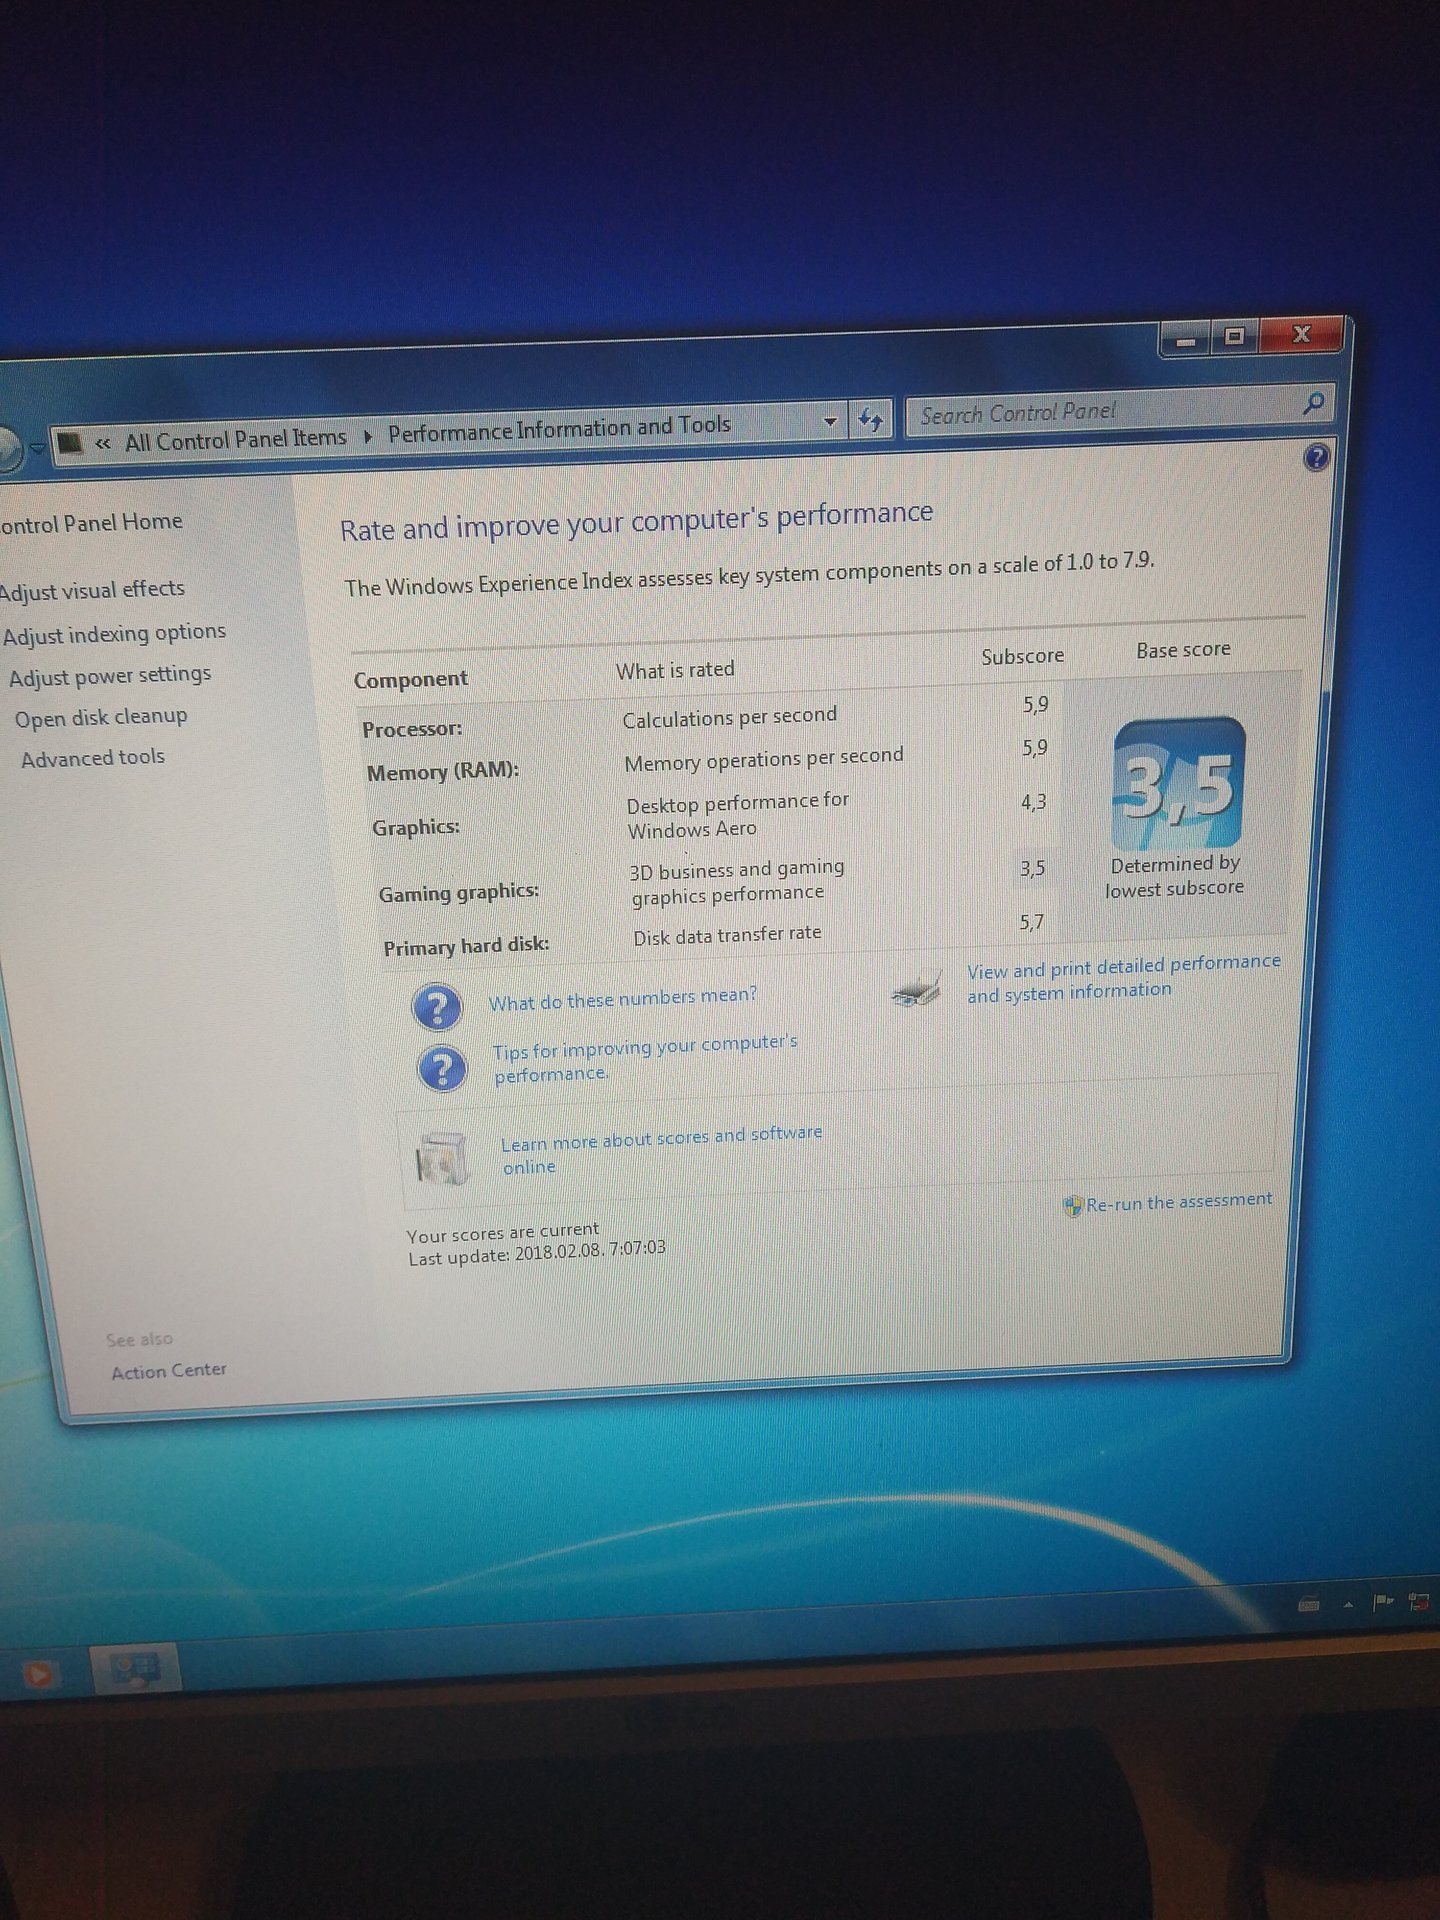Click the shield icon beside Re-run the assessment
The width and height of the screenshot is (1440, 1920).
[1072, 1206]
